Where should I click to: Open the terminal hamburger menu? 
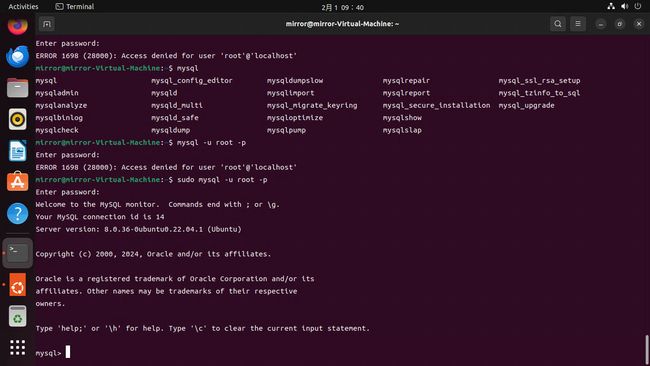578,24
